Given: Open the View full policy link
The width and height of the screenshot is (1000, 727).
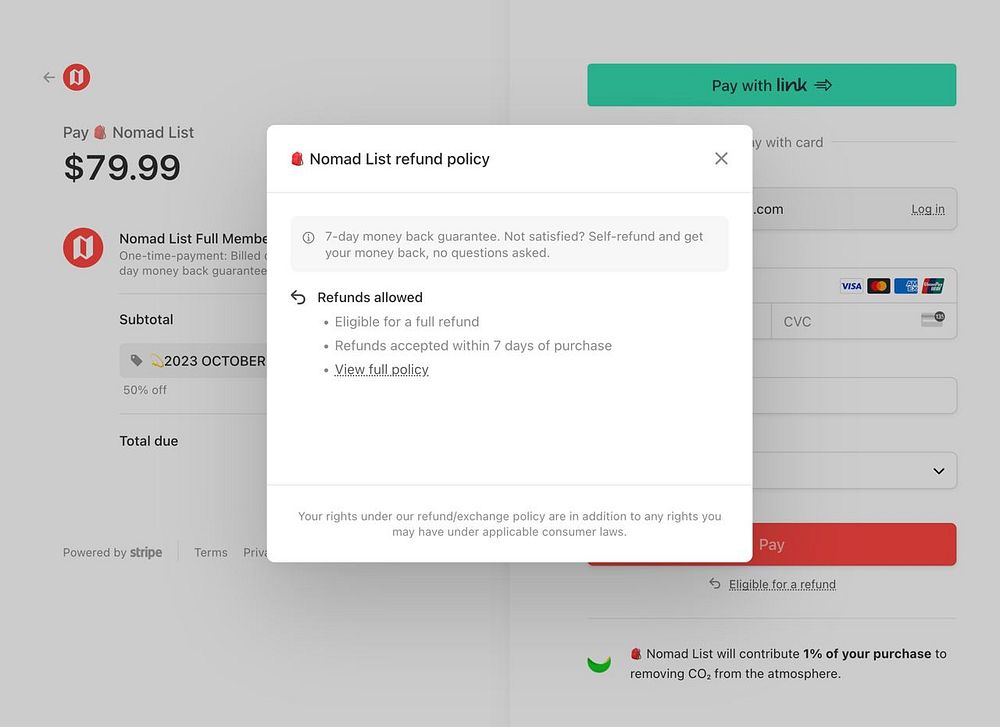Looking at the screenshot, I should coord(381,369).
